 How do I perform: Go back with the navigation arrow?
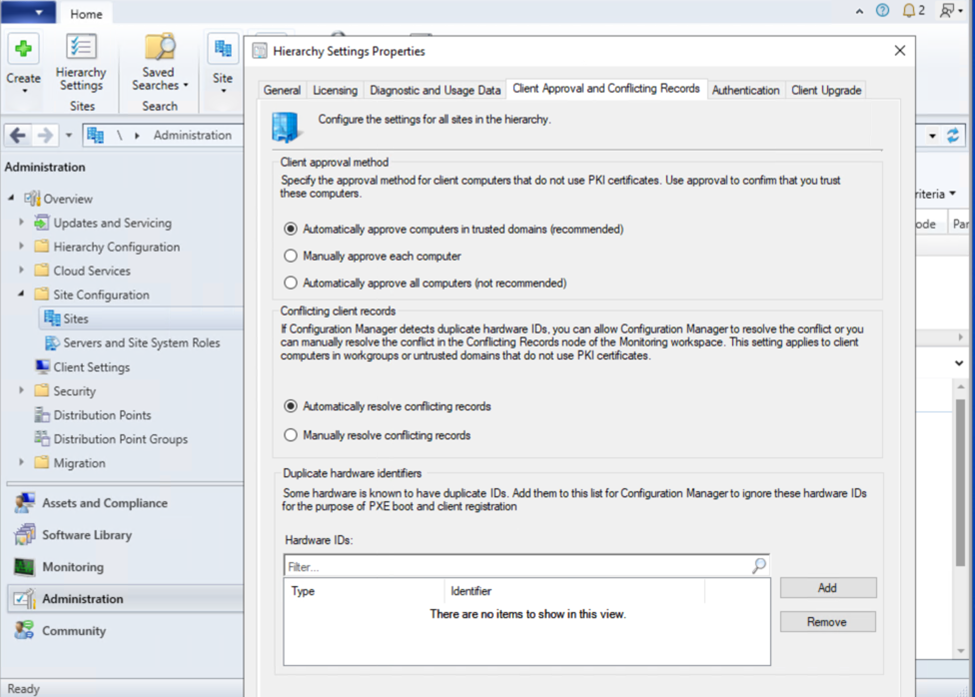point(17,135)
